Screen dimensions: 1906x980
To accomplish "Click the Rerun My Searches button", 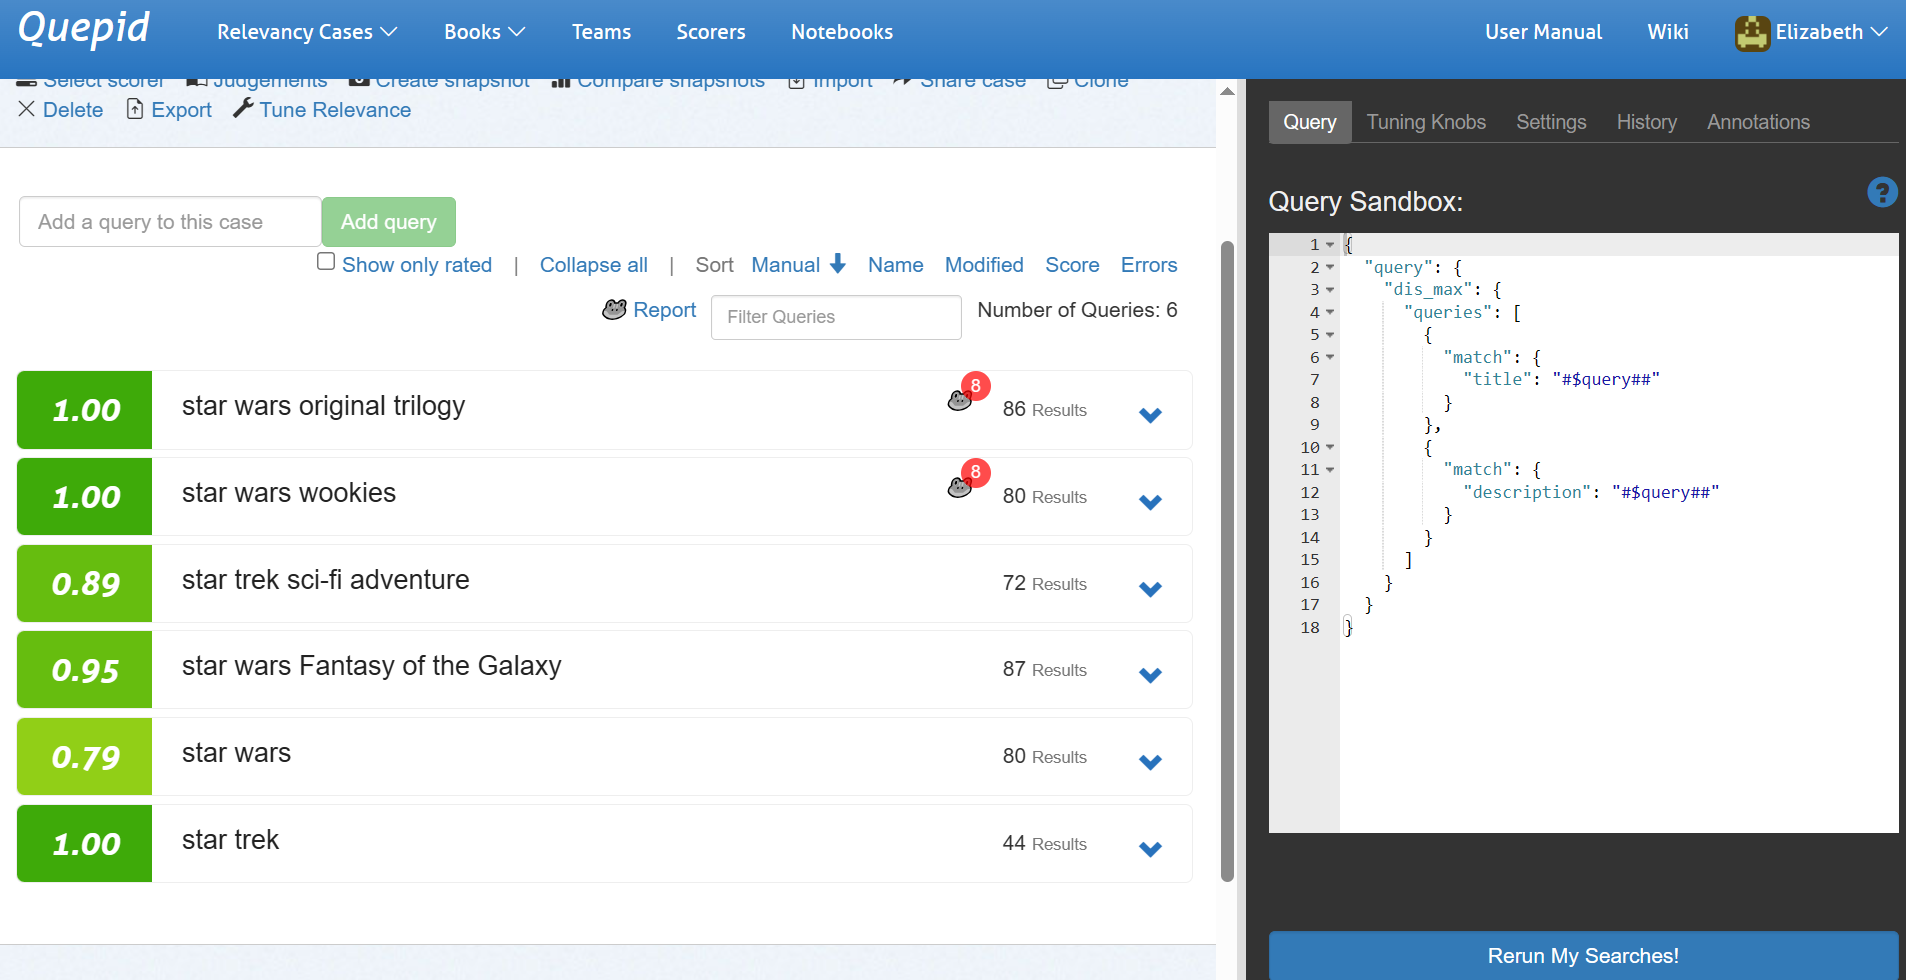I will [x=1583, y=955].
